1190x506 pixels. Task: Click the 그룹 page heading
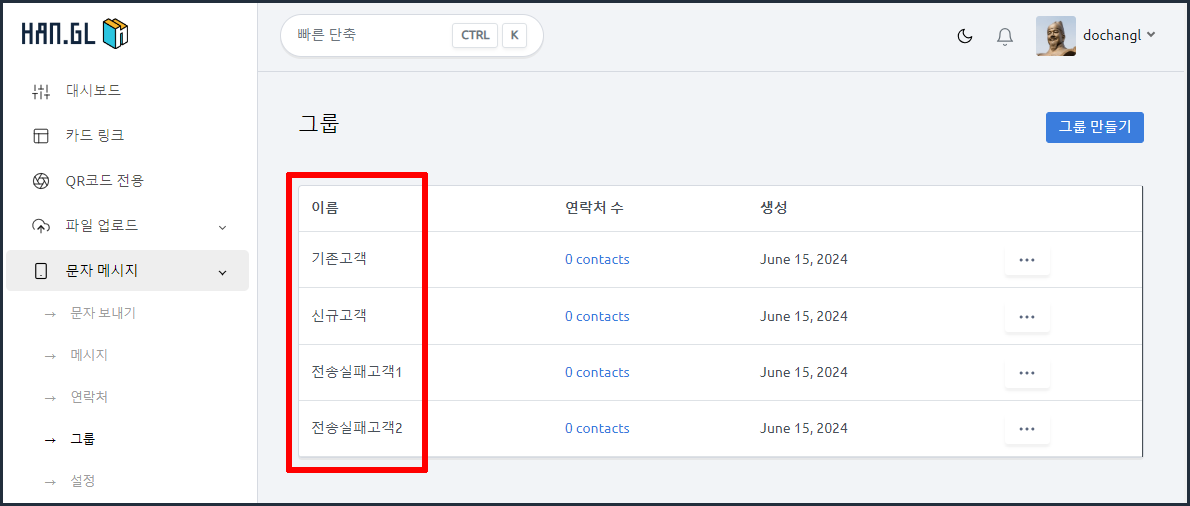[319, 124]
